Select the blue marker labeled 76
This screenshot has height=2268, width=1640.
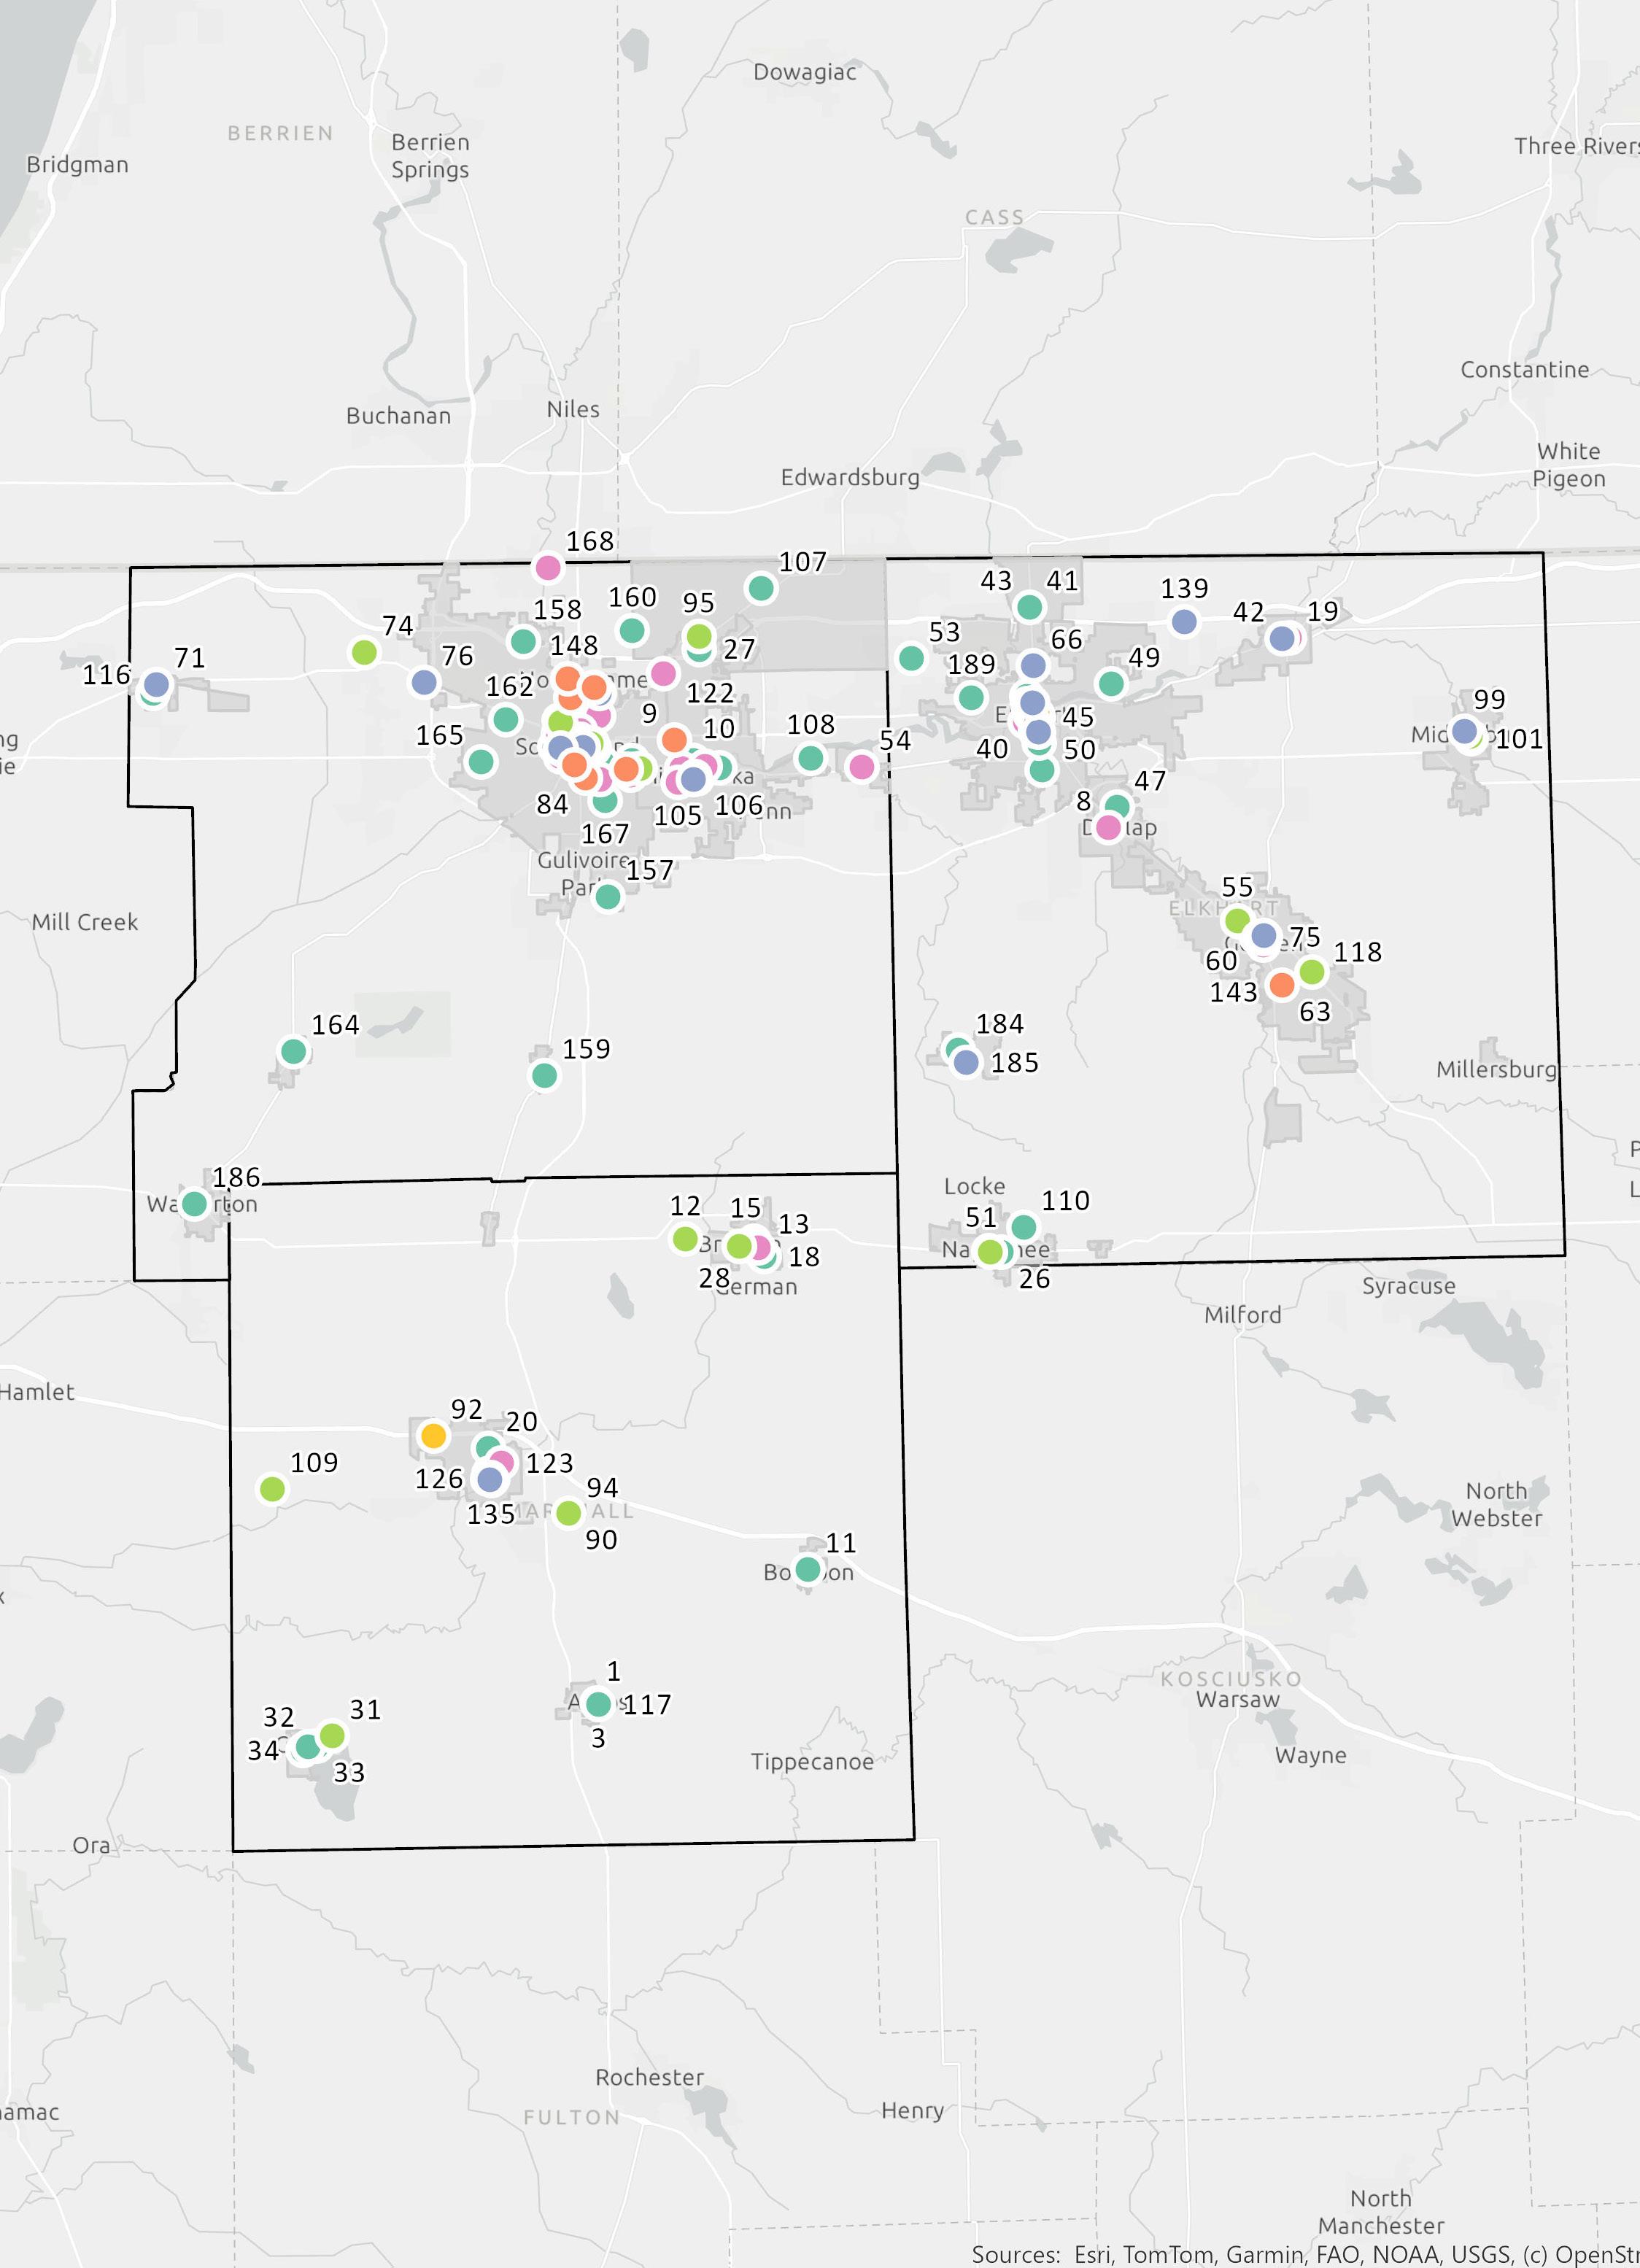pyautogui.click(x=424, y=682)
